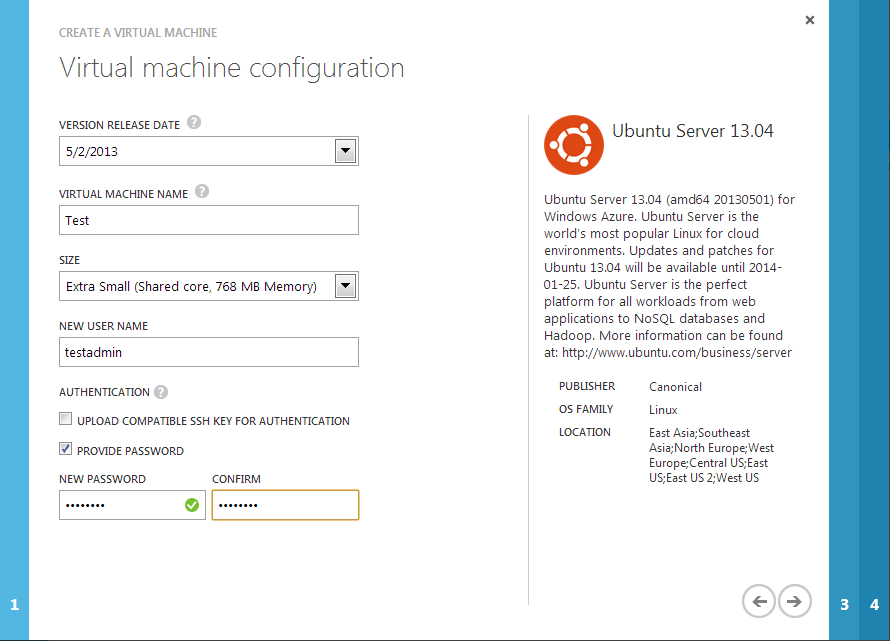Click the Ubuntu Server logo icon
The width and height of the screenshot is (890, 641).
tap(573, 145)
